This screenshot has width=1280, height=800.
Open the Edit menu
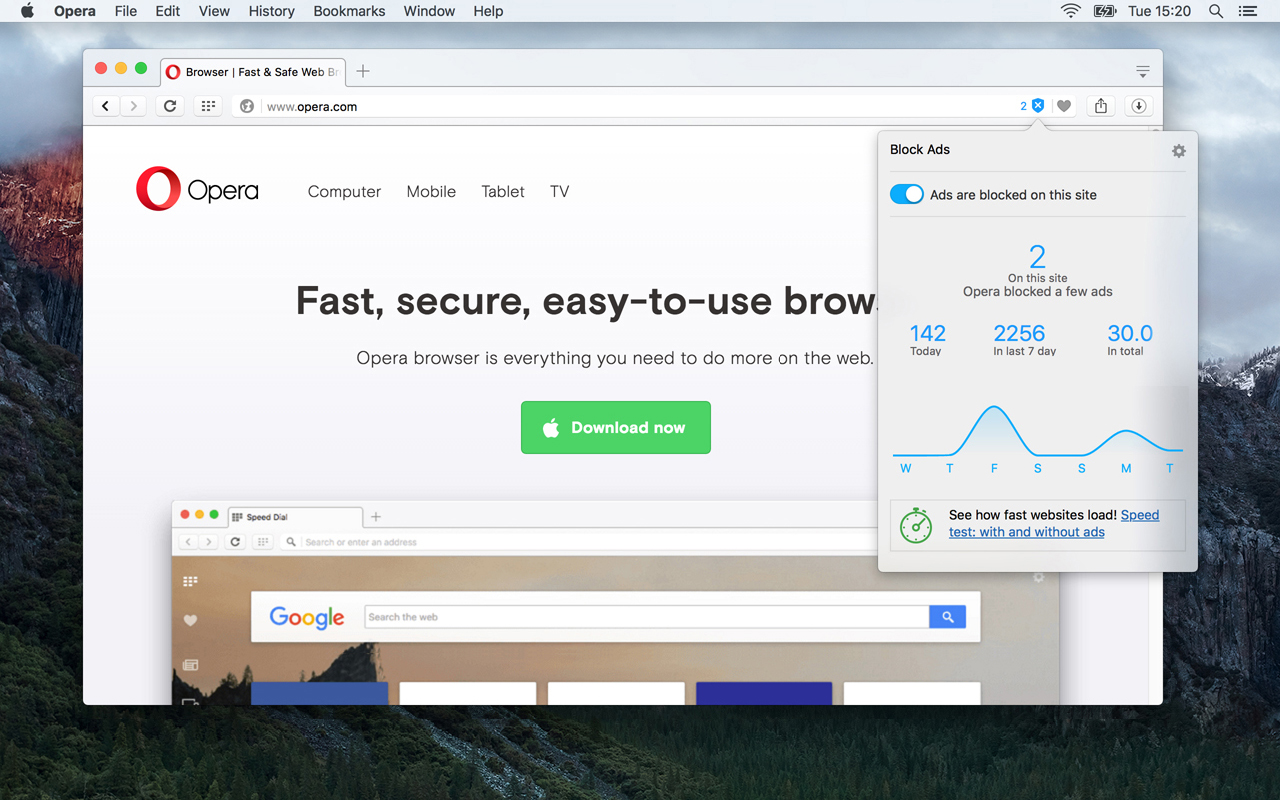[168, 11]
